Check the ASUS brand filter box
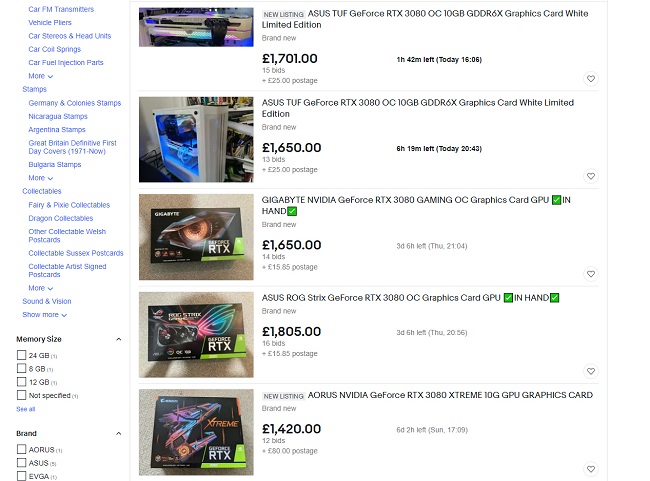 pyautogui.click(x=21, y=462)
